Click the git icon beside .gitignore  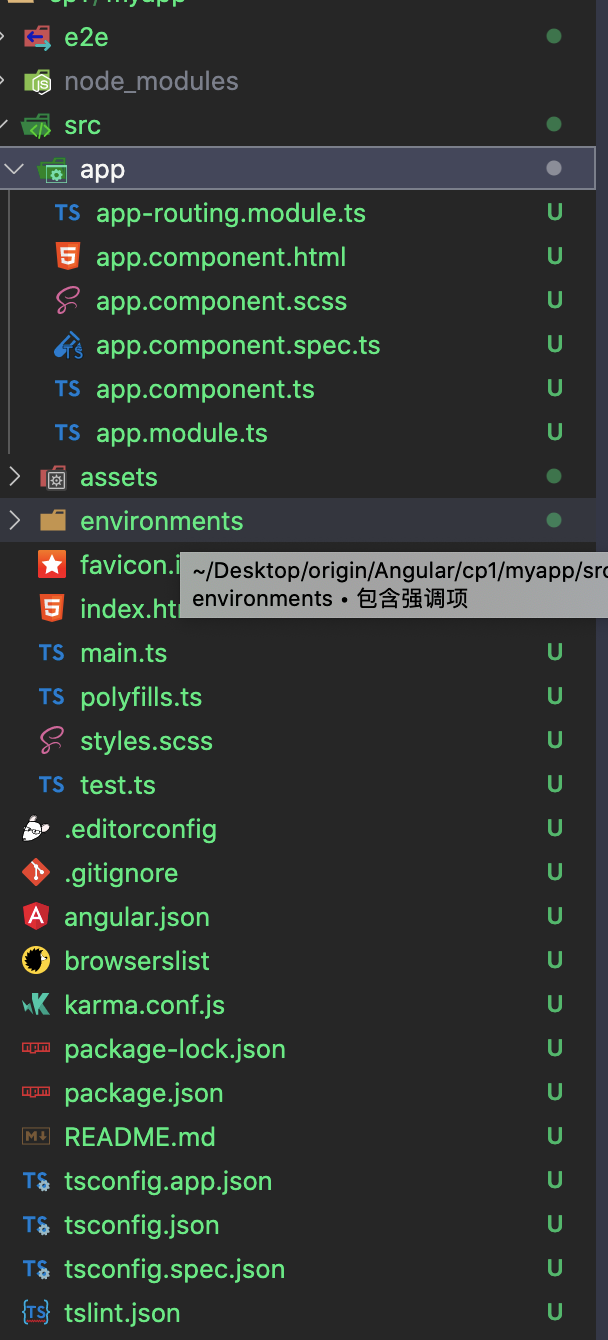(x=36, y=873)
